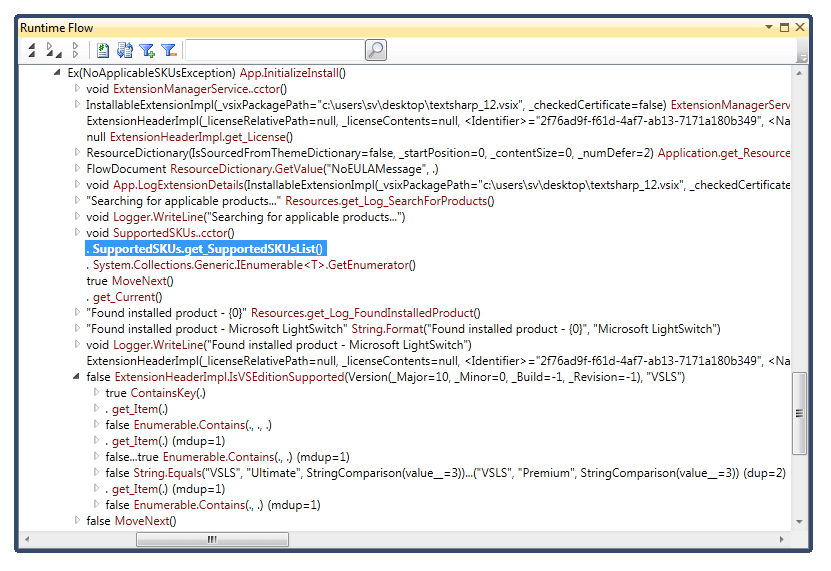The width and height of the screenshot is (831, 571).
Task: Select the String.Format "Microsoft LightSwitch" row text
Action: 404,329
